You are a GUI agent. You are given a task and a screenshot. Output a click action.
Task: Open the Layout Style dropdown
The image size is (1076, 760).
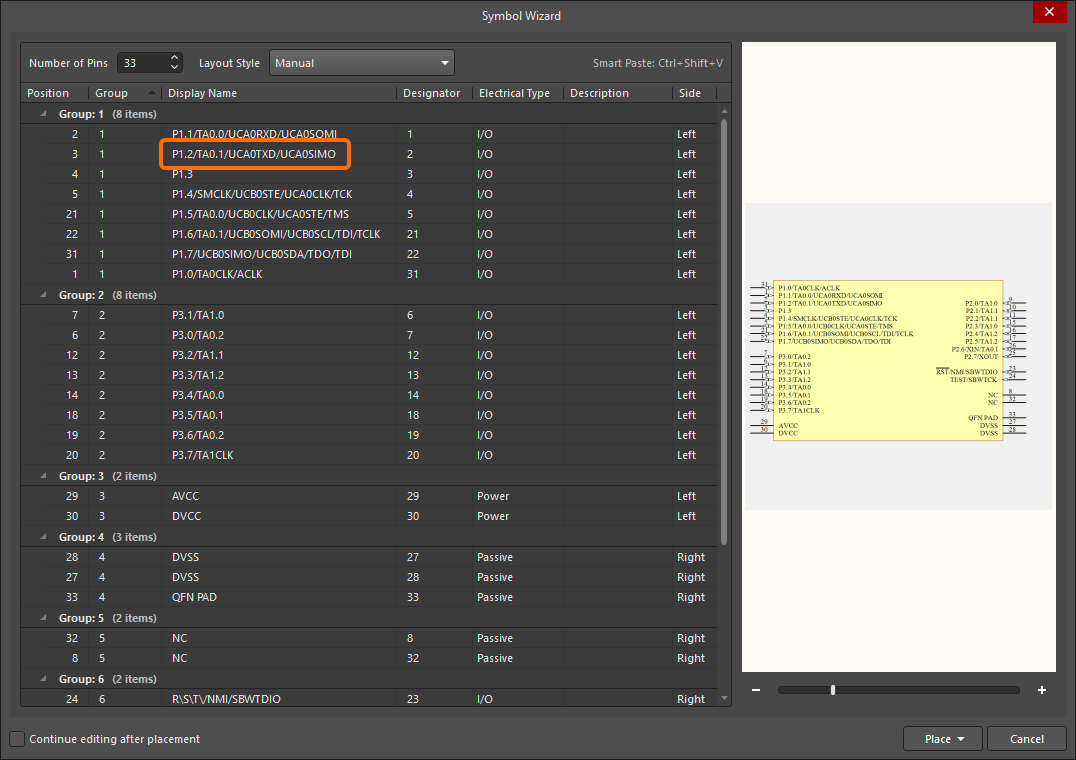tap(362, 63)
